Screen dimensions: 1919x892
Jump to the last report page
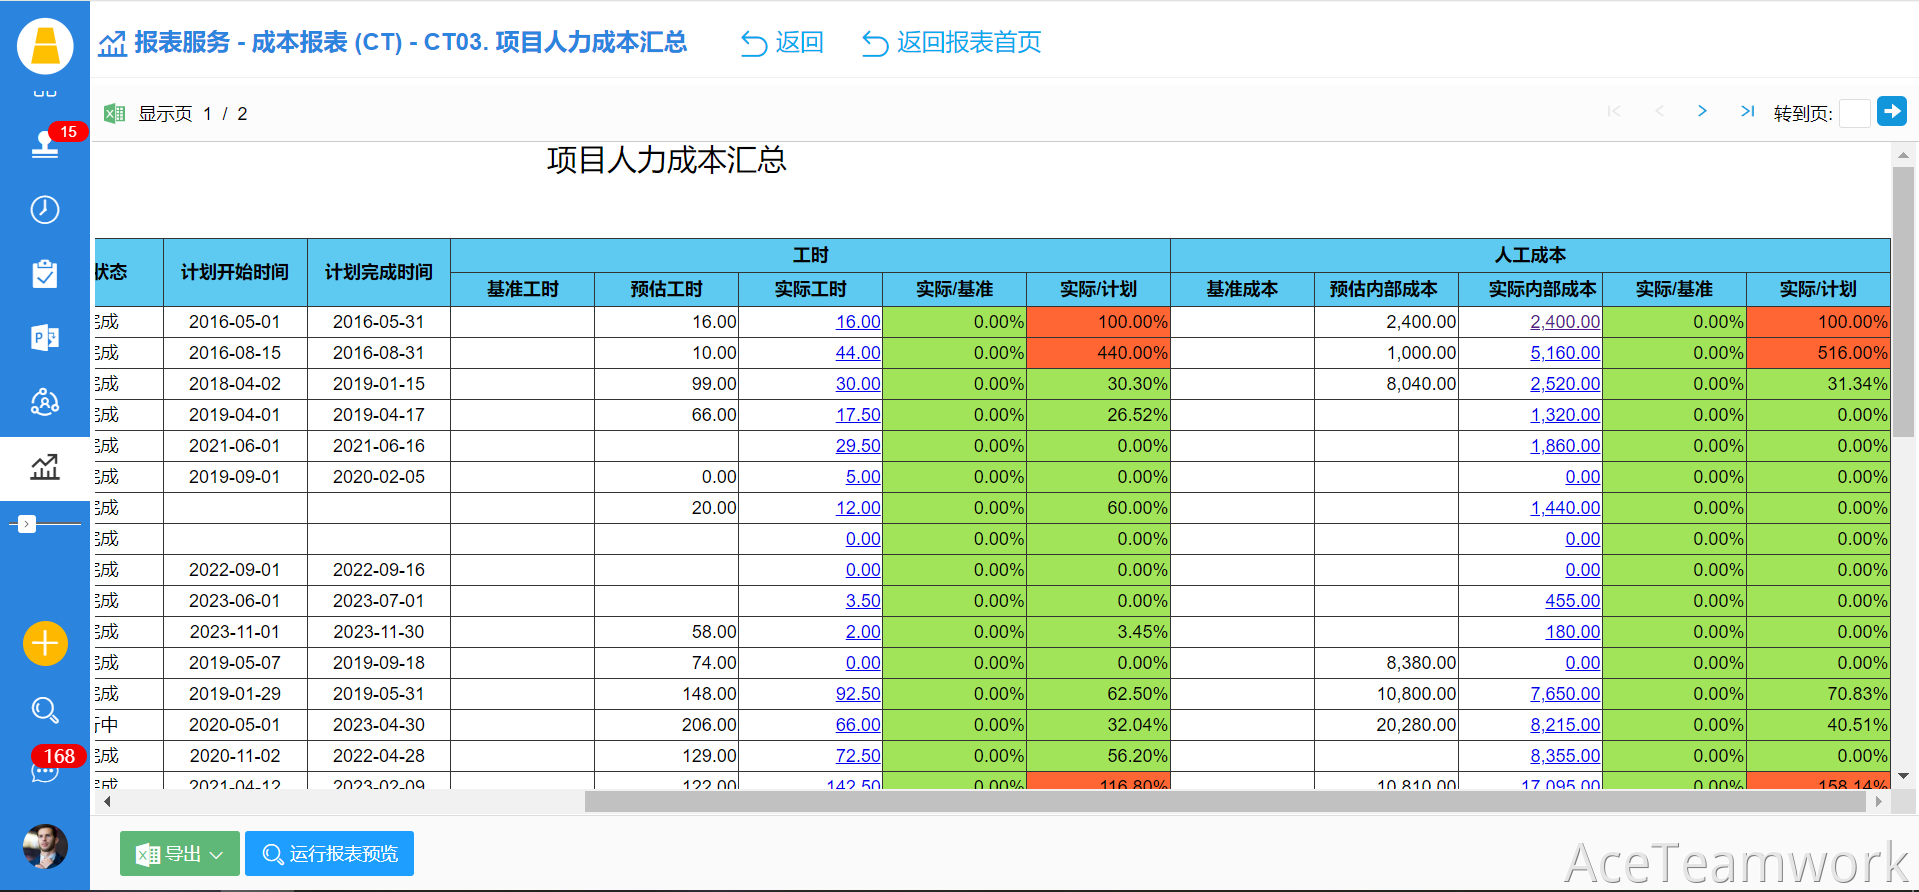point(1747,111)
